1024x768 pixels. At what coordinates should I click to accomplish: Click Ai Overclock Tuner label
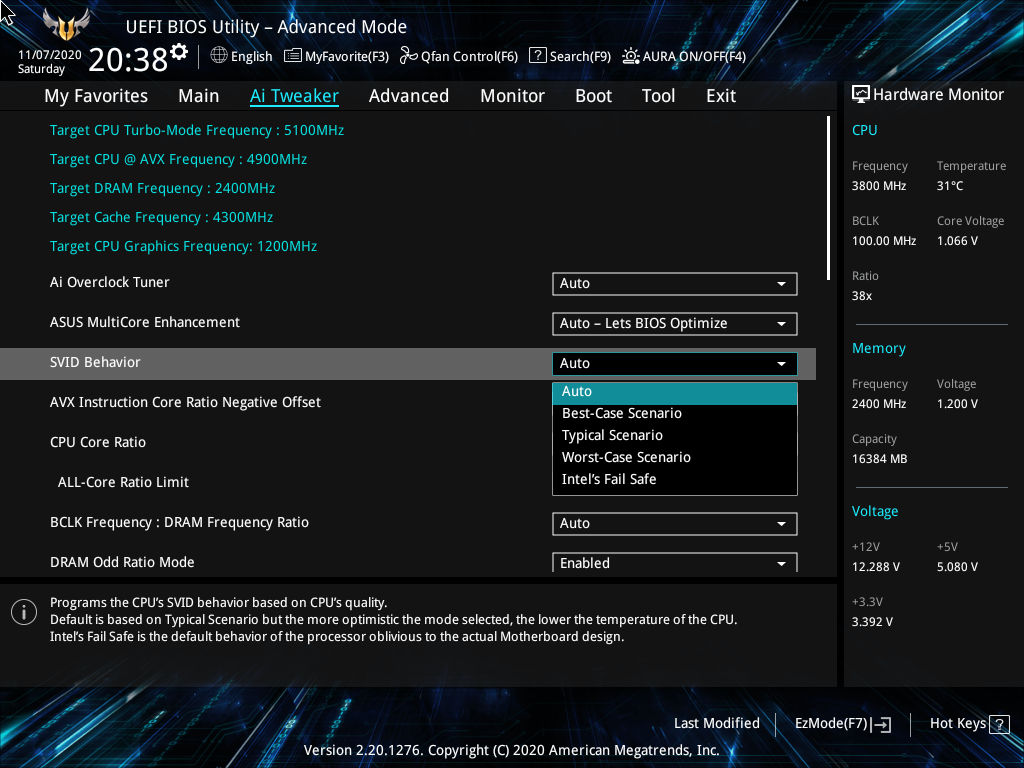tap(110, 282)
